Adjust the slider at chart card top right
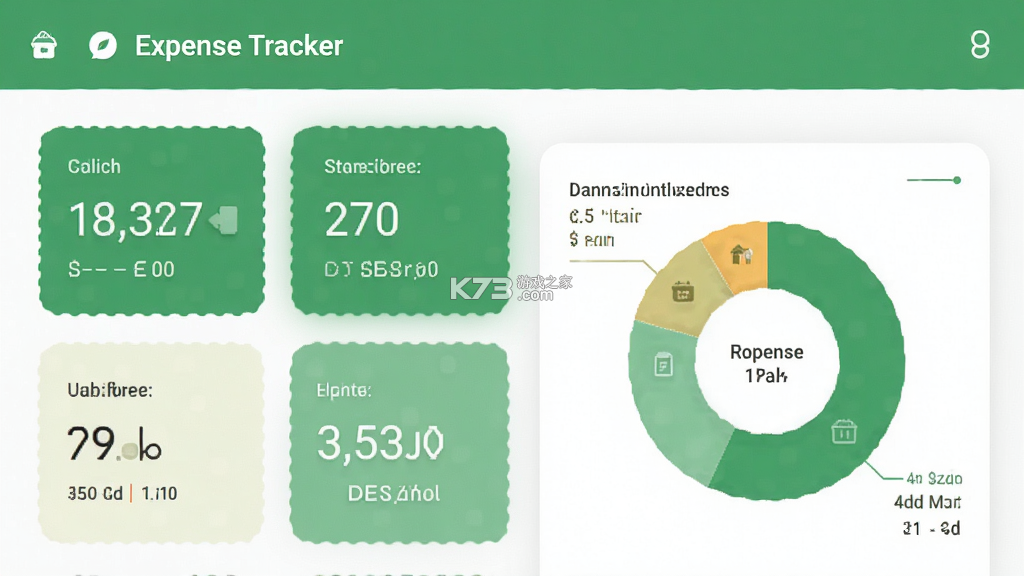Screen dimensions: 1024x576 coord(934,180)
